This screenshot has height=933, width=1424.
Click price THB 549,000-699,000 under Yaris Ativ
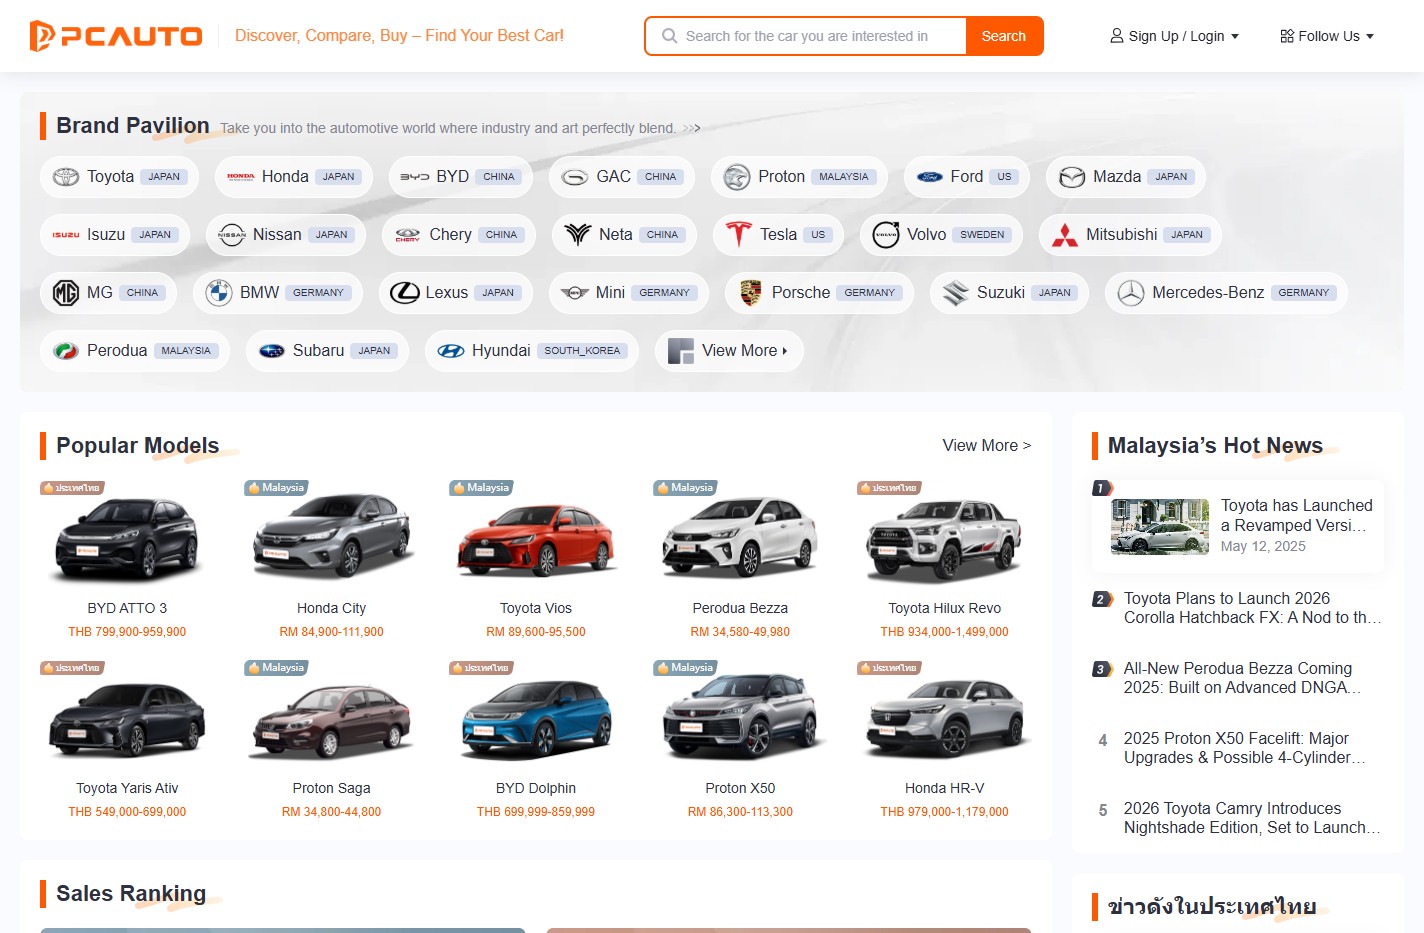[127, 812]
